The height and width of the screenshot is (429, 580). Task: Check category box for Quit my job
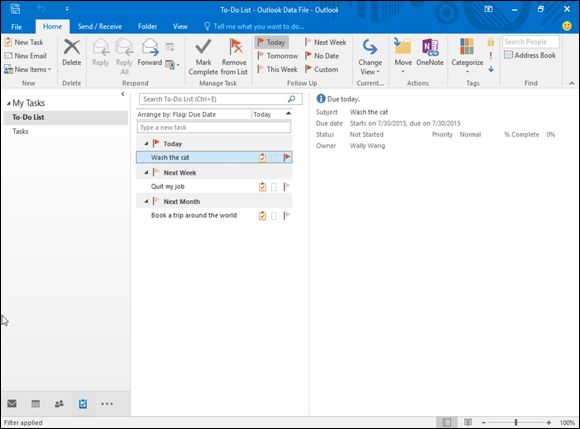click(x=274, y=187)
